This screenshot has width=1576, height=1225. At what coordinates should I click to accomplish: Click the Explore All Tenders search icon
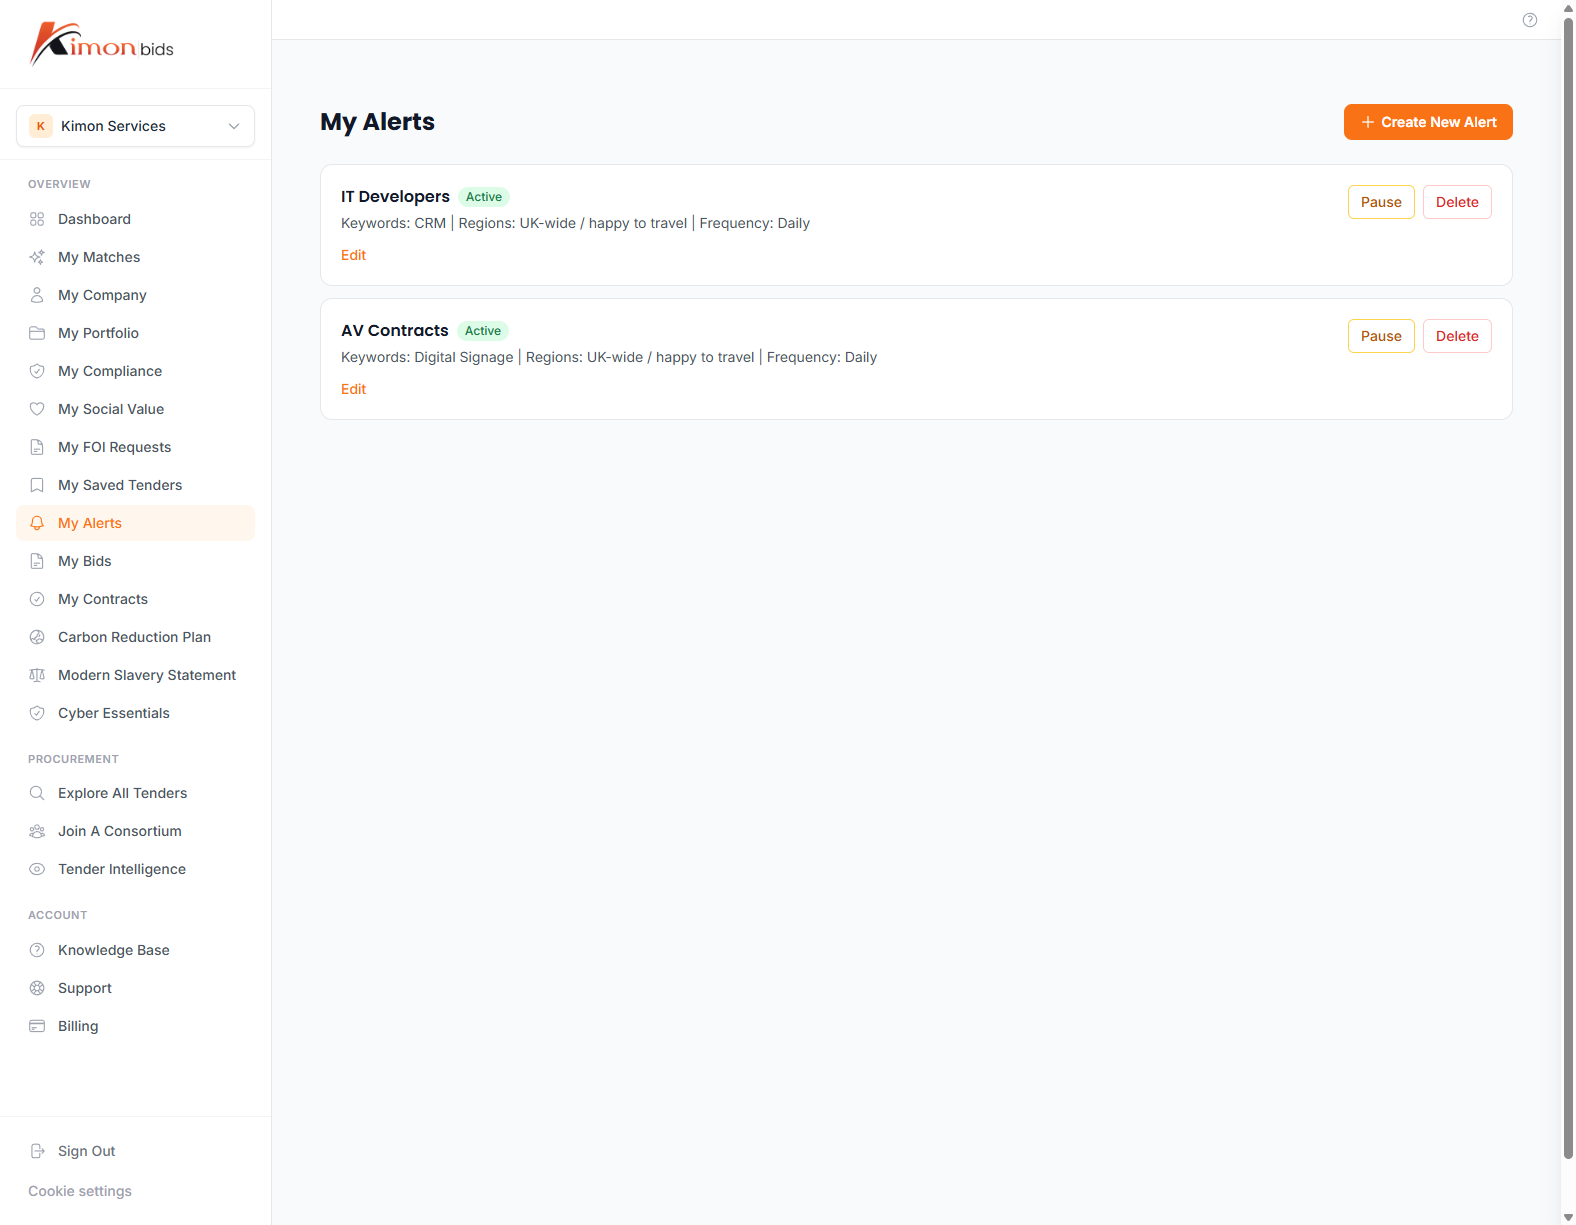tap(37, 793)
